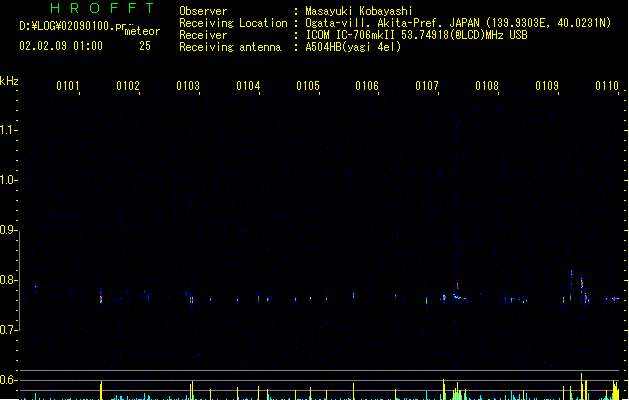The height and width of the screenshot is (400, 629).
Task: Click the ICOM IC-706mkII receiver value
Action: click(416, 35)
